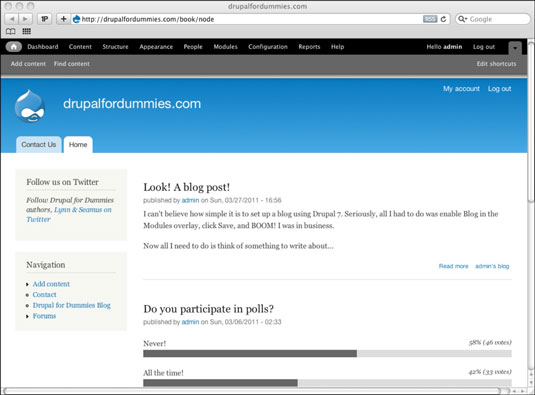The width and height of the screenshot is (535, 395).
Task: Open Drupal for Dummies Blog link
Action: pos(72,305)
